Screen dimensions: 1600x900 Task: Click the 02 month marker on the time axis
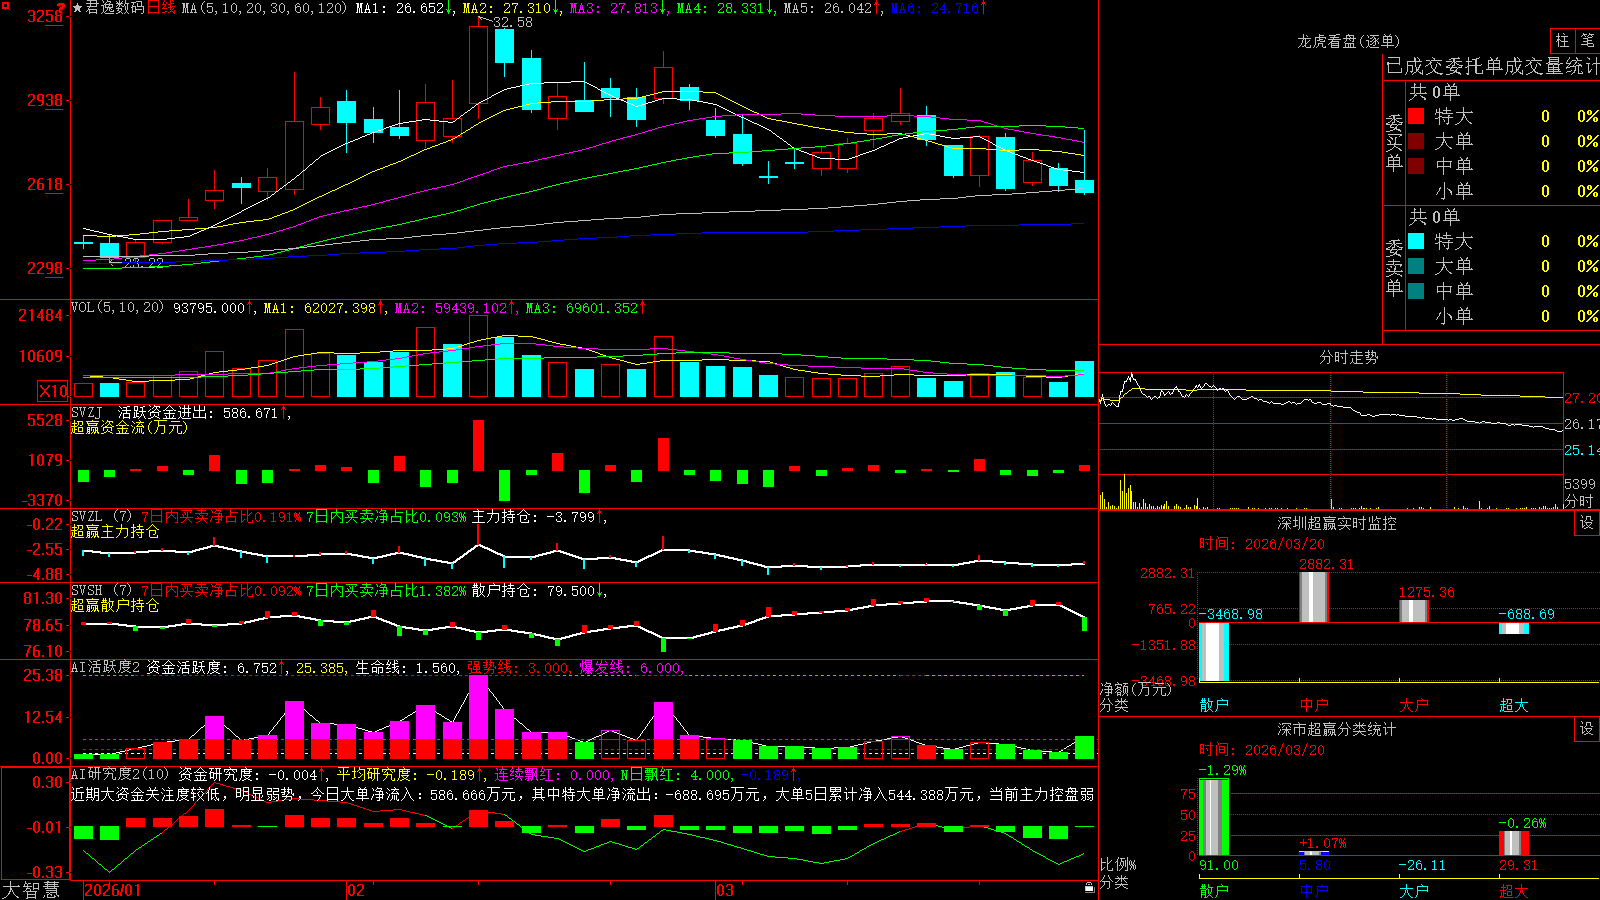[355, 890]
